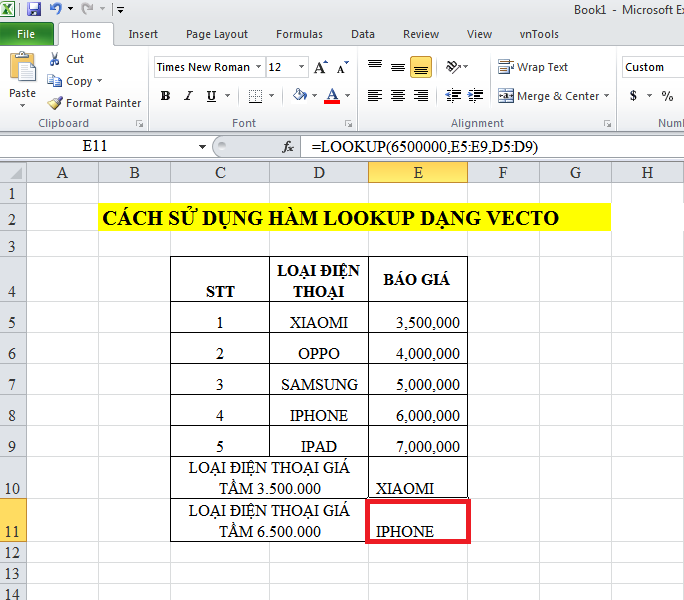Image resolution: width=684 pixels, height=600 pixels.
Task: Open the font size 12 dropdown
Action: (301, 67)
